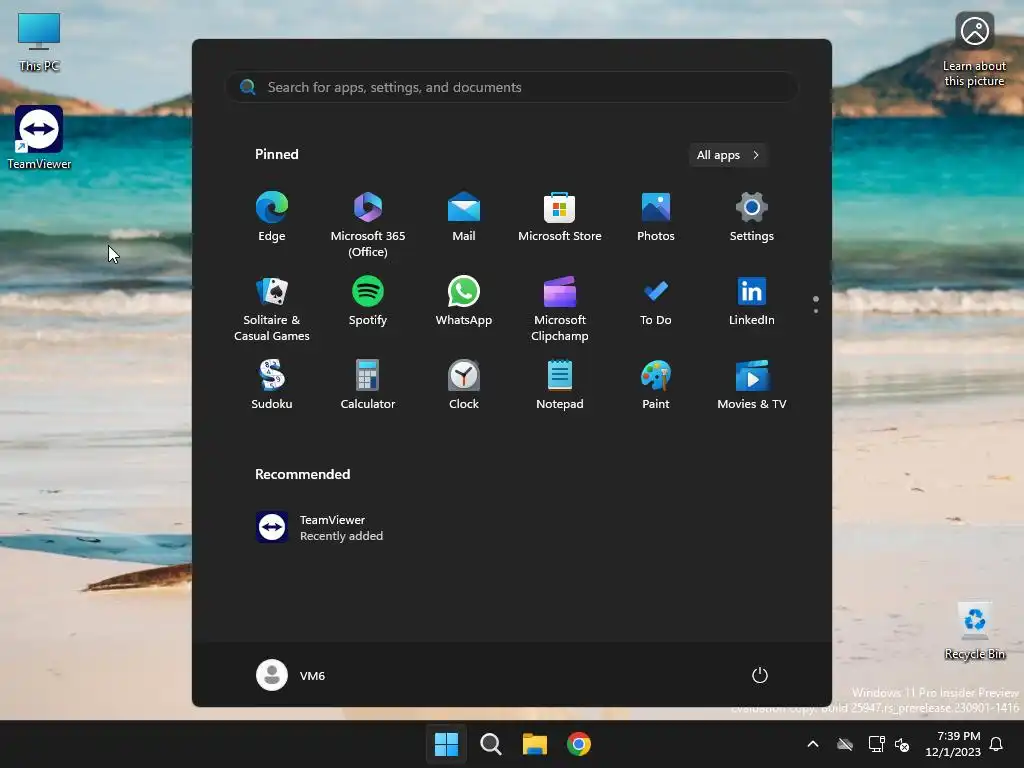The width and height of the screenshot is (1024, 768).
Task: Select the Recycle Bin on desktop
Action: [974, 631]
